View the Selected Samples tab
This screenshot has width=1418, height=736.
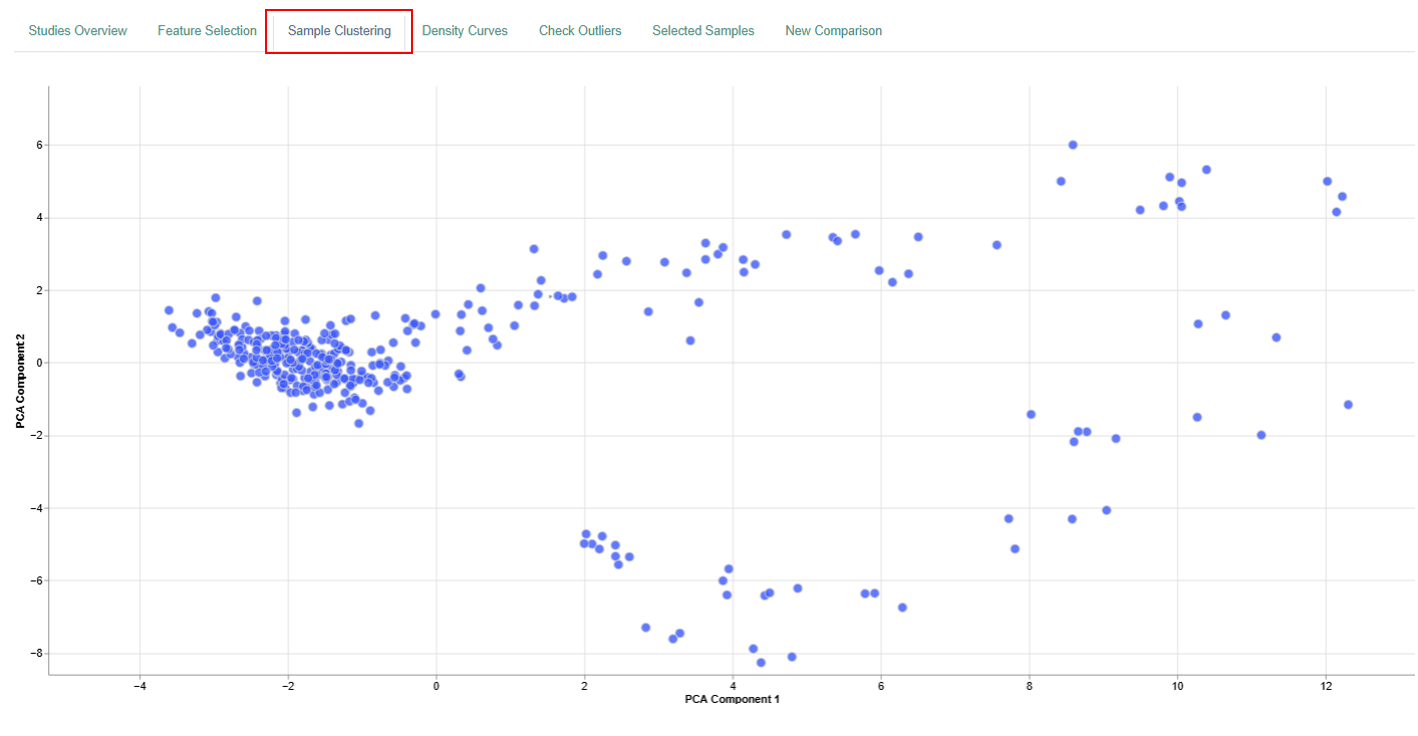[x=703, y=30]
